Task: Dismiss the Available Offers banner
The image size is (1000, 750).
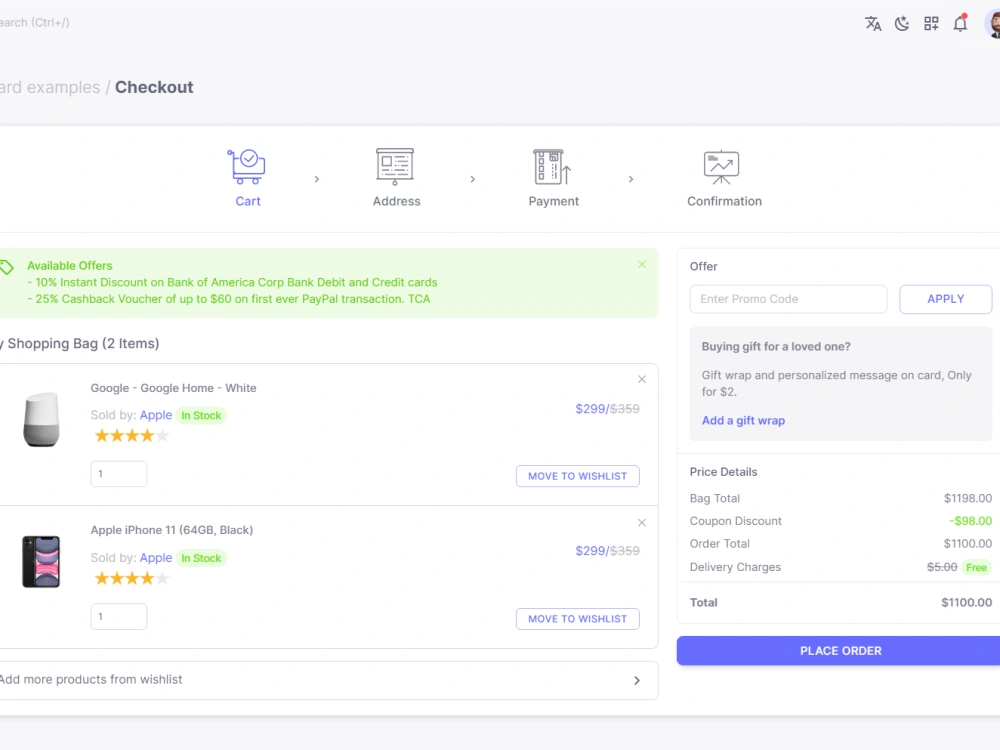Action: click(x=642, y=265)
